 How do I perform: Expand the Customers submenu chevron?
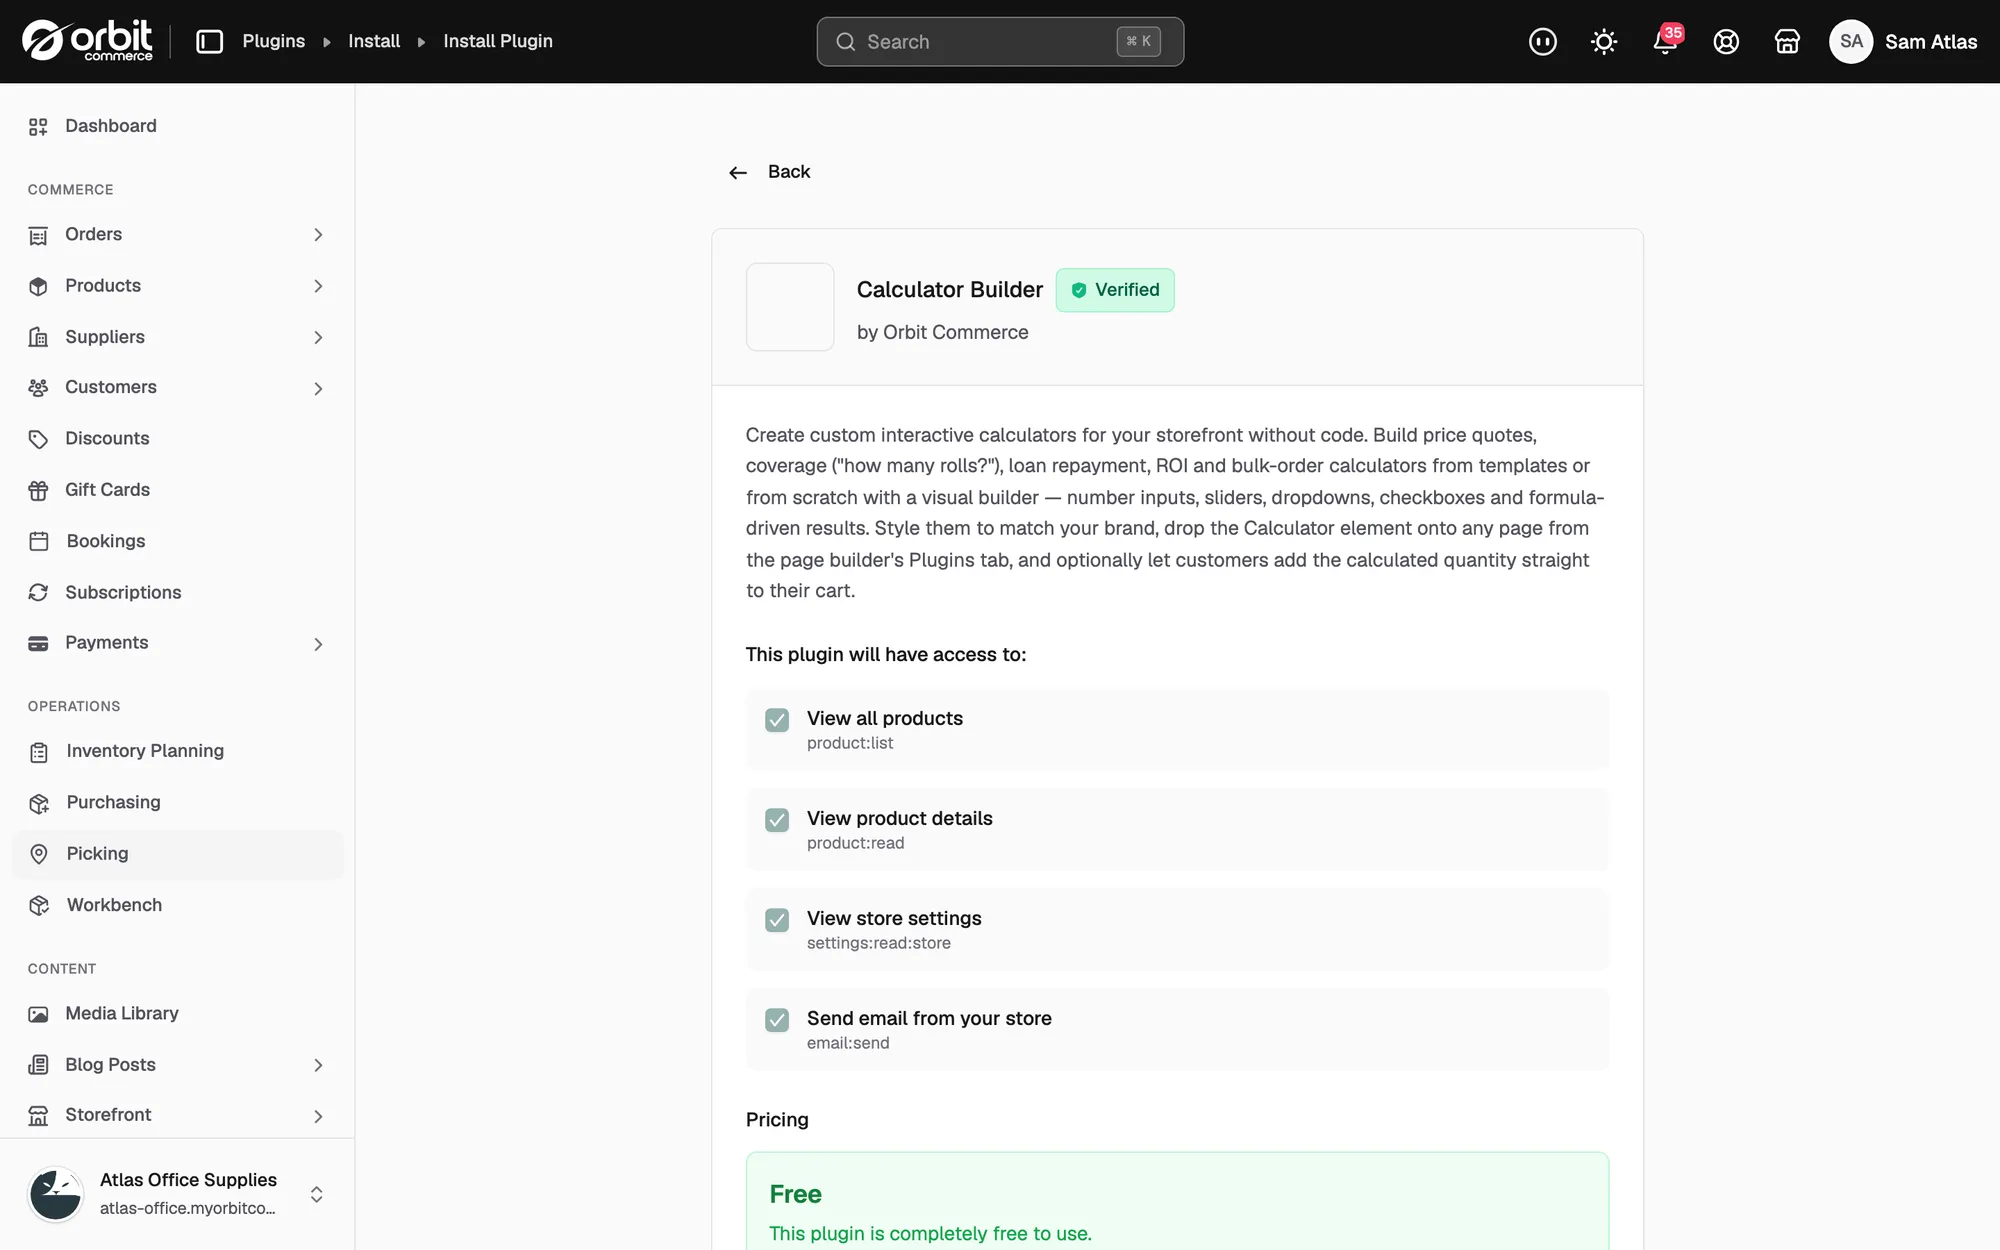[x=318, y=388]
